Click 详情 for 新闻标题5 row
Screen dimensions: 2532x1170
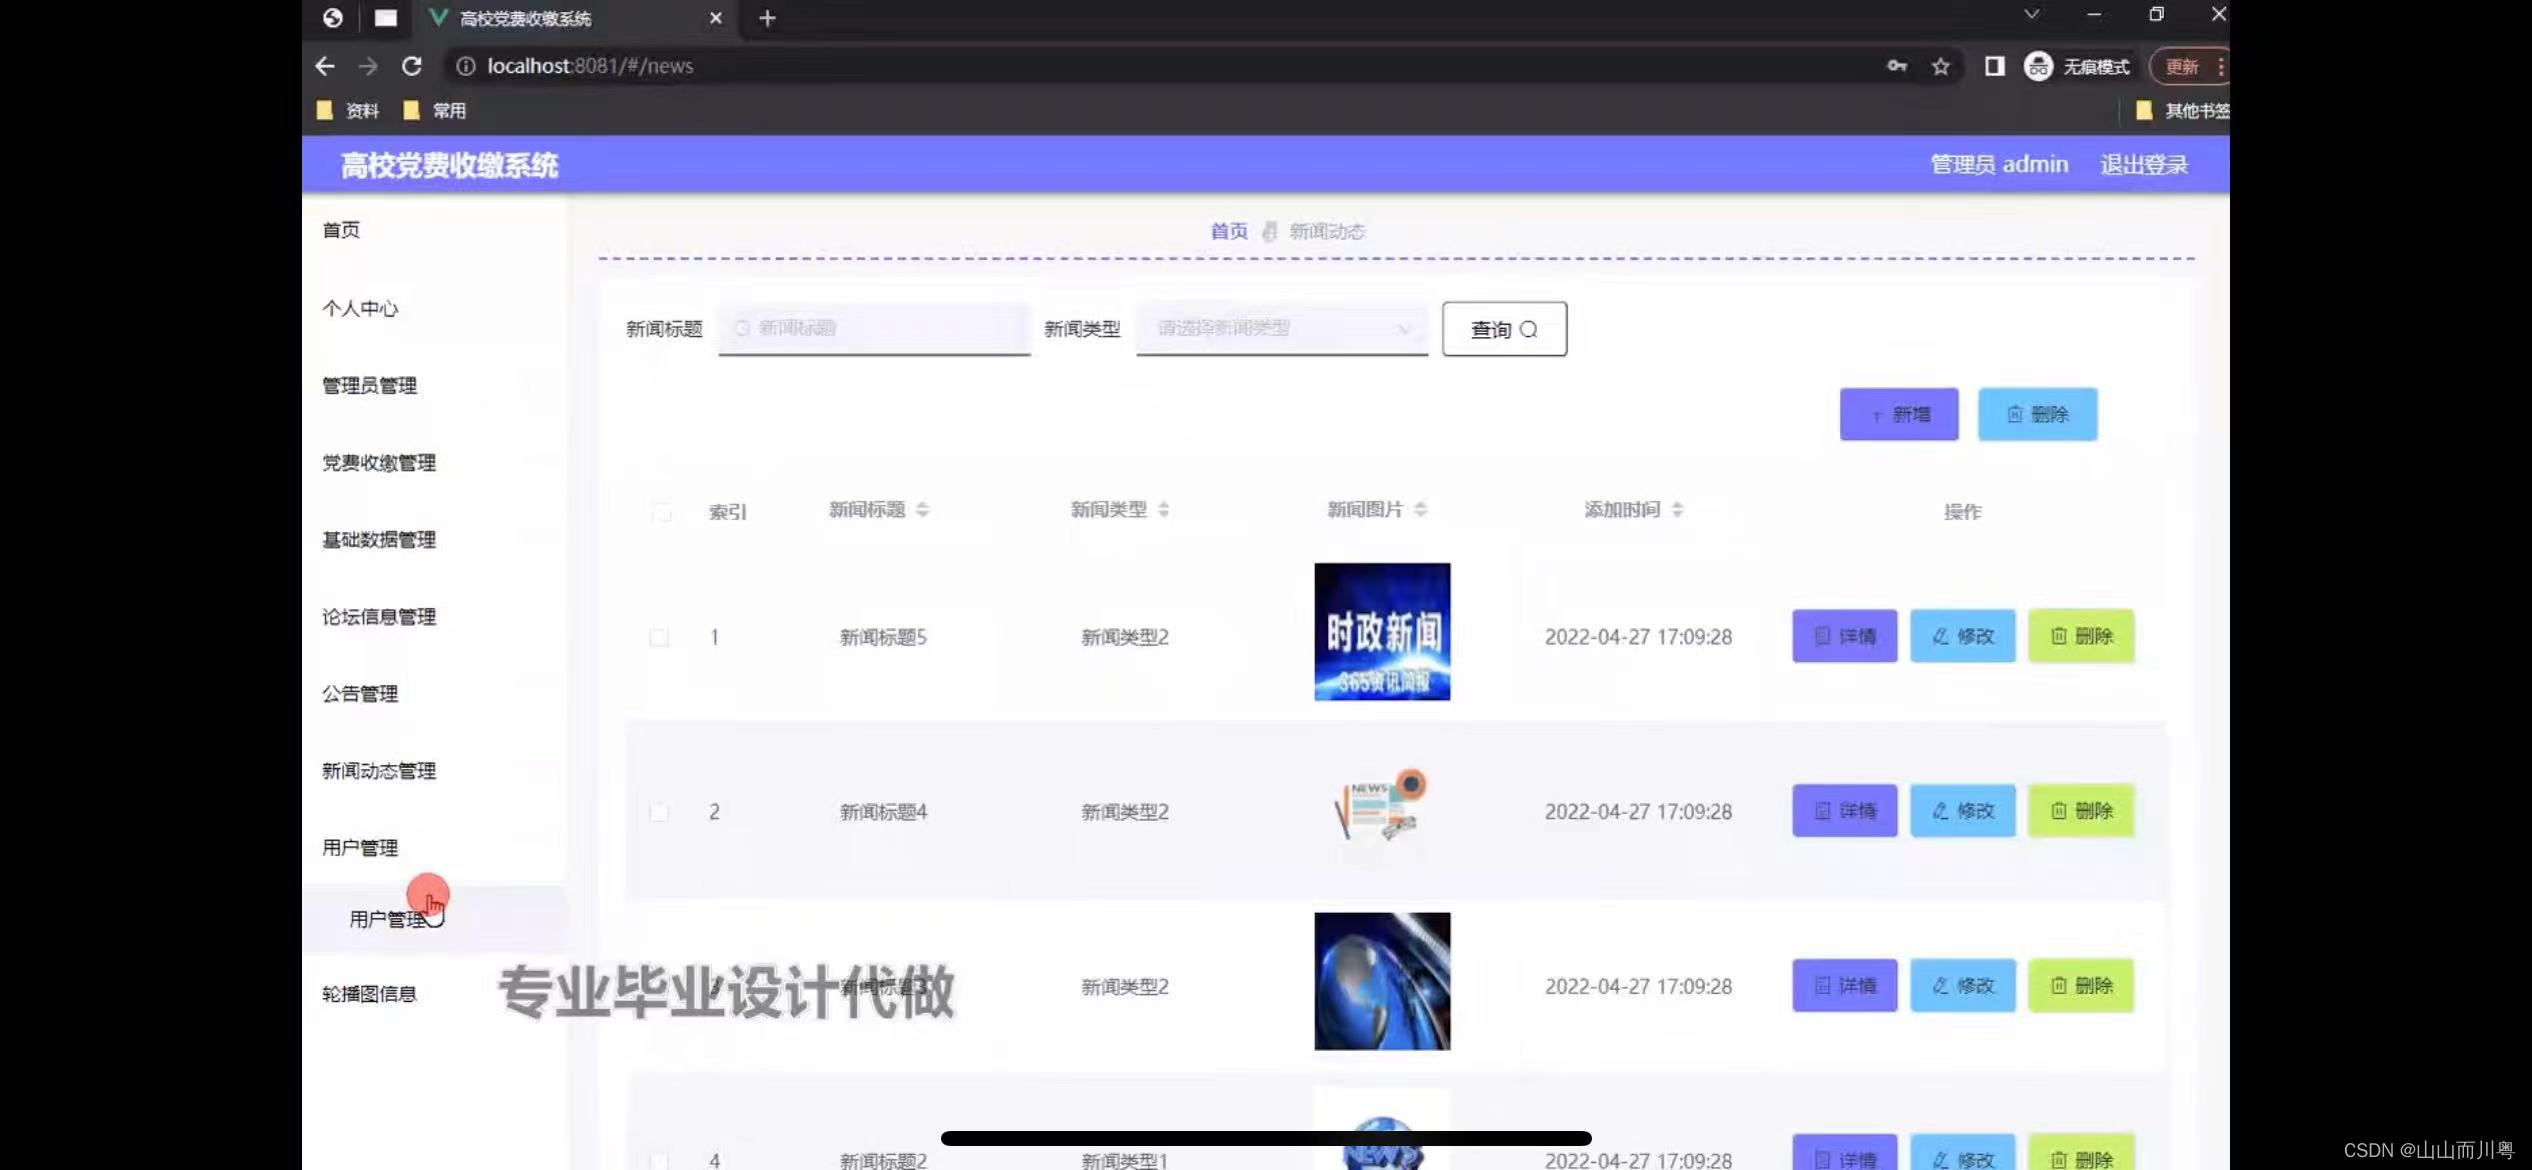pyautogui.click(x=1844, y=636)
